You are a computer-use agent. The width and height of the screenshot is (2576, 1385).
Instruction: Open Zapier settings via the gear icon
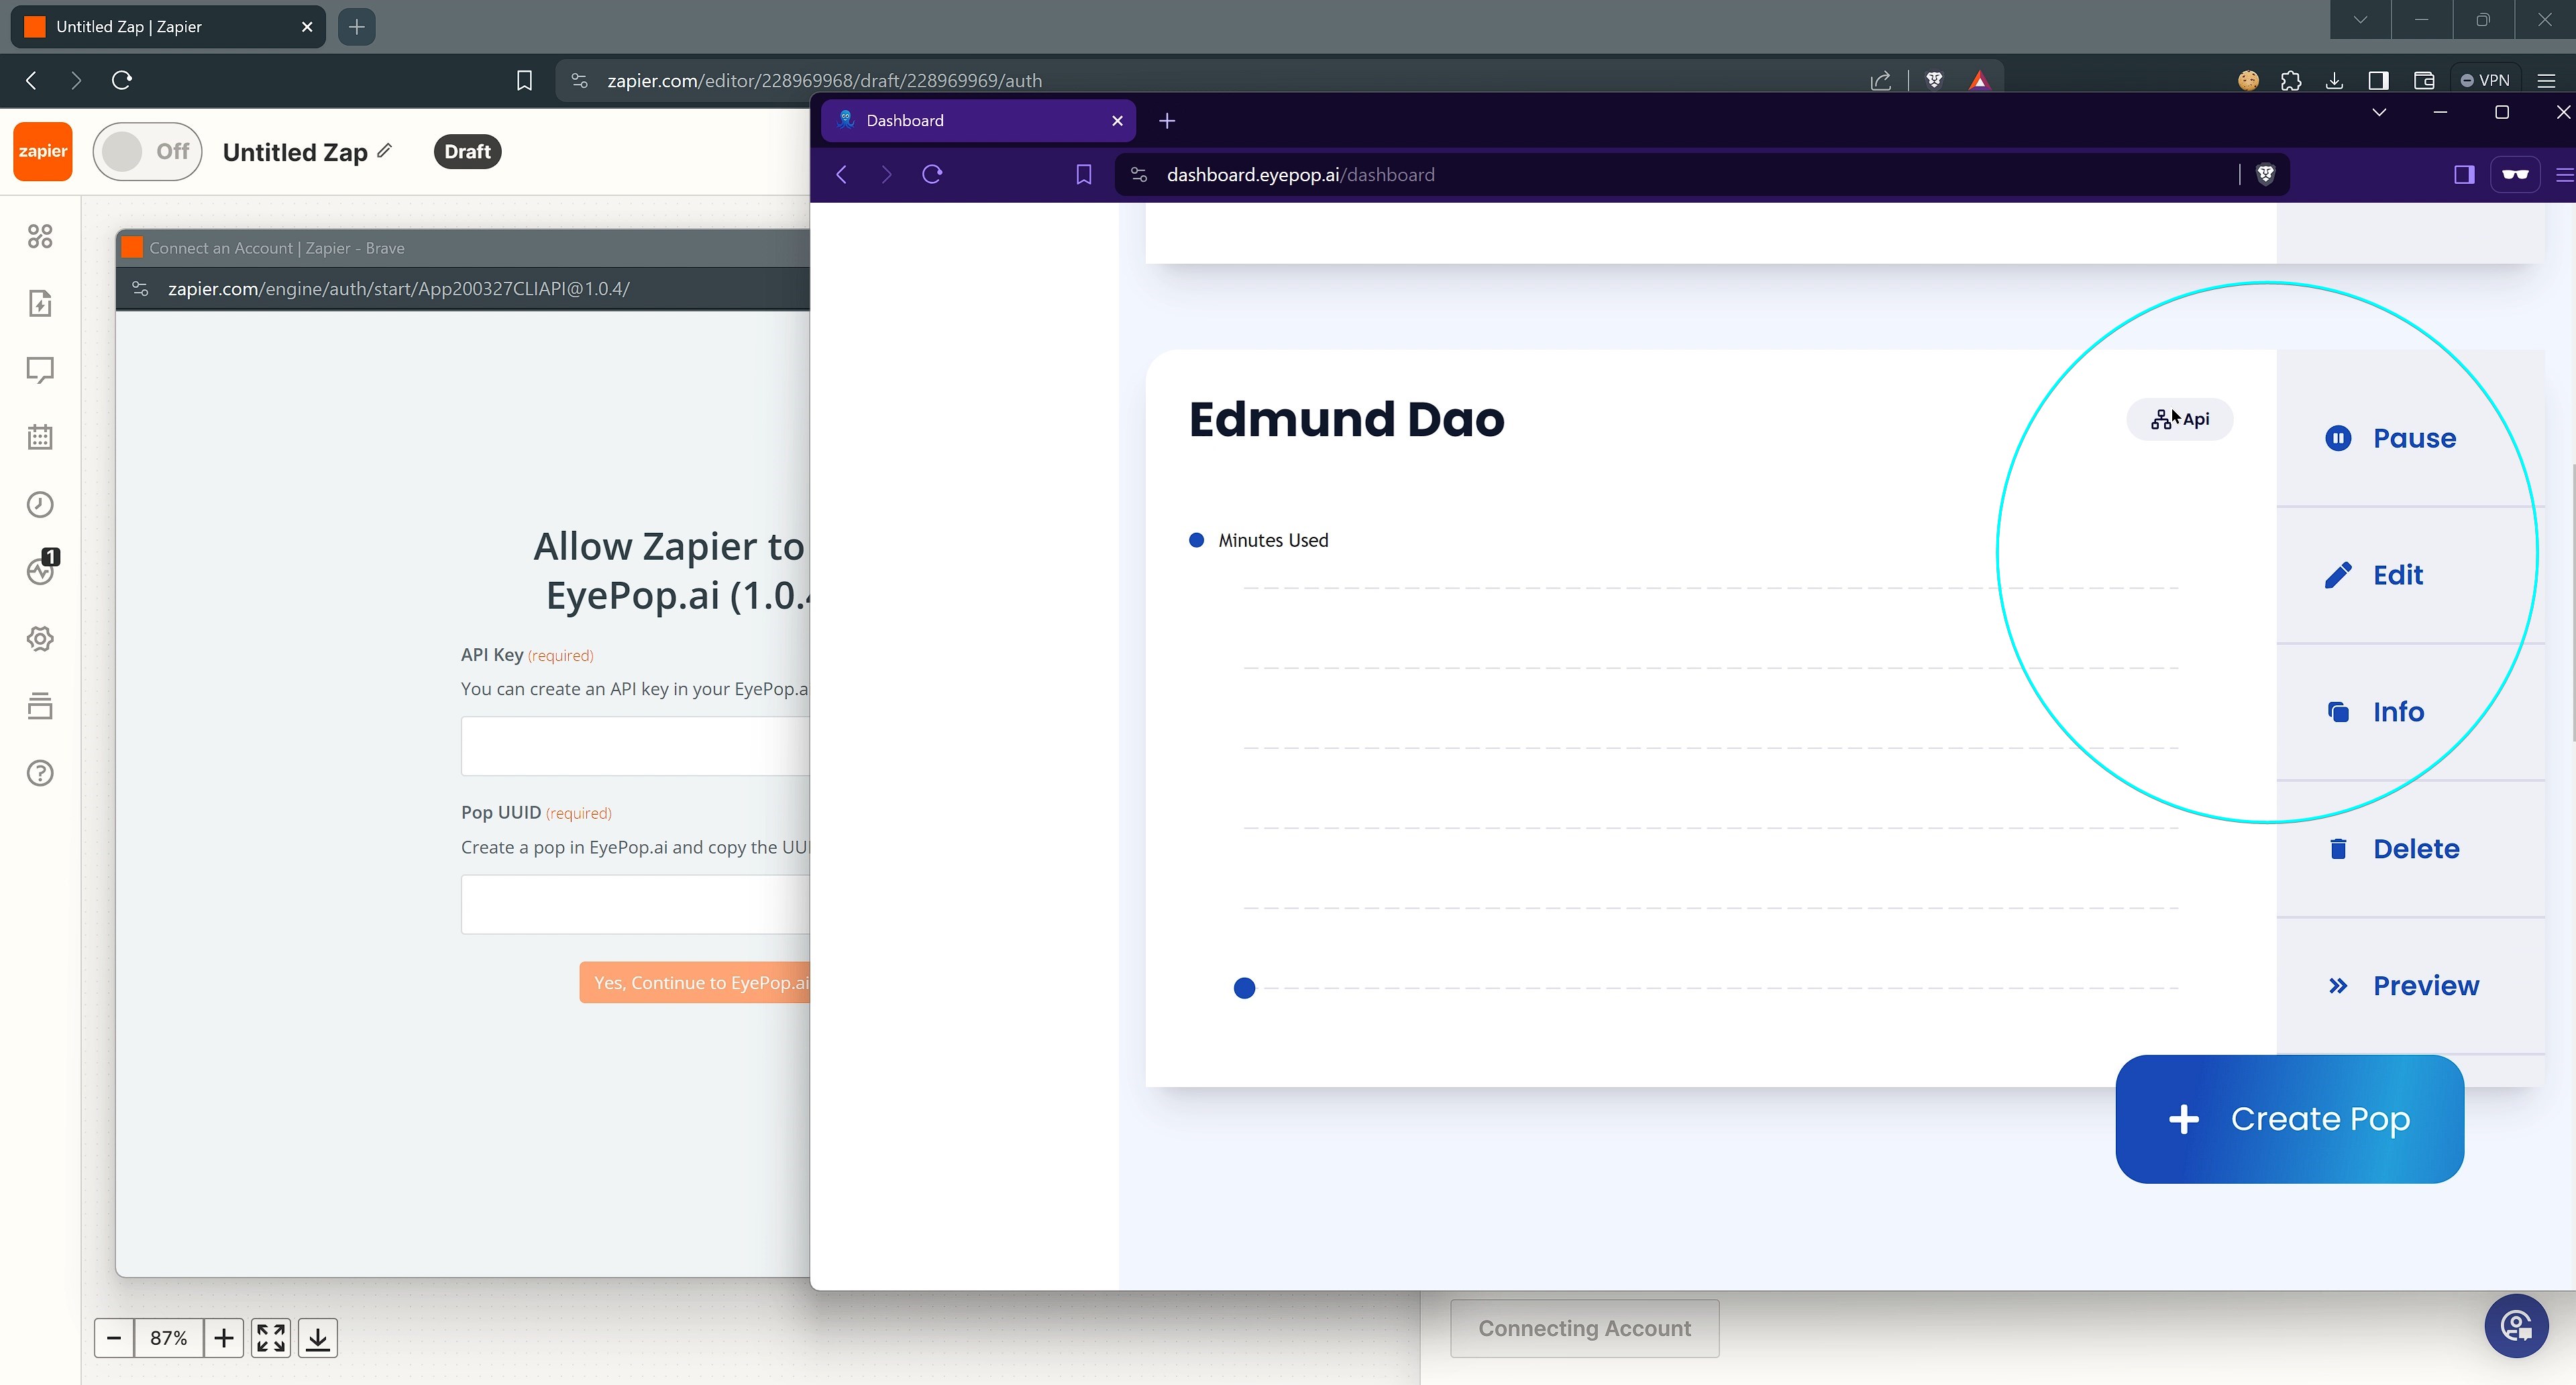[x=40, y=638]
